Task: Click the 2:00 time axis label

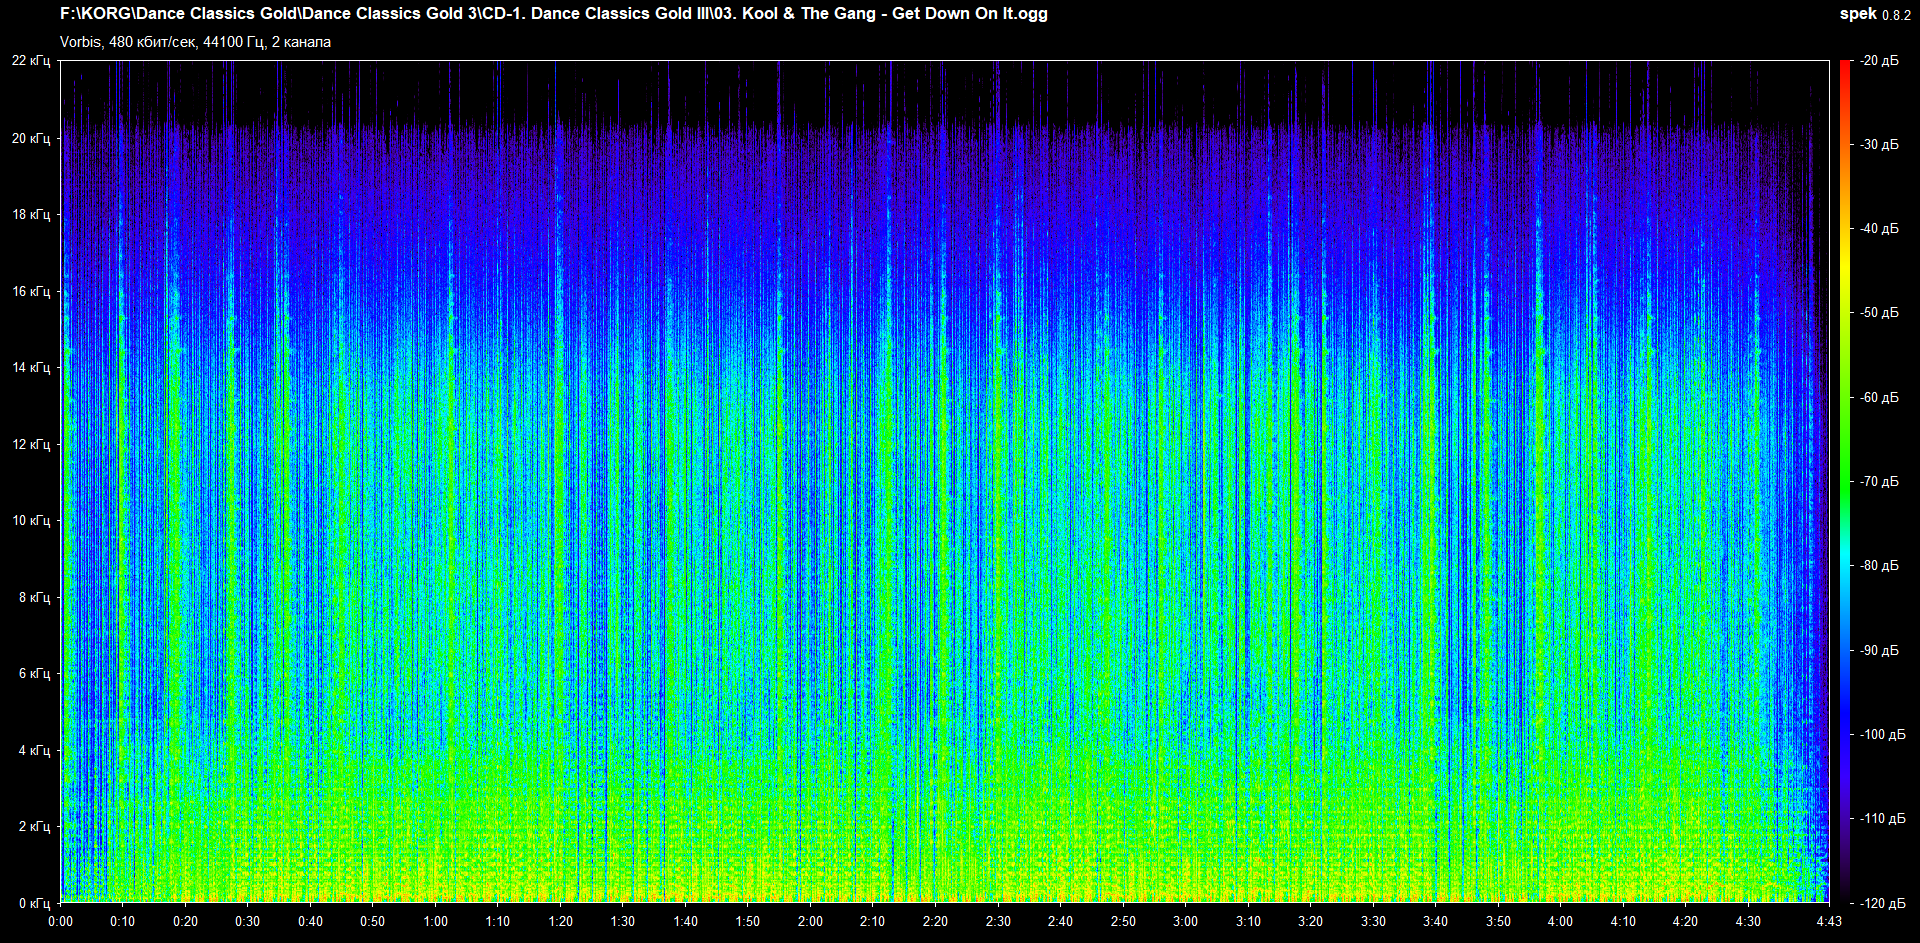Action: tap(810, 921)
